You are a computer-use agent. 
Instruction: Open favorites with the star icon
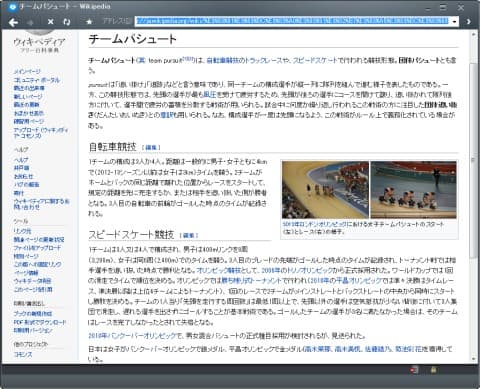coord(89,22)
